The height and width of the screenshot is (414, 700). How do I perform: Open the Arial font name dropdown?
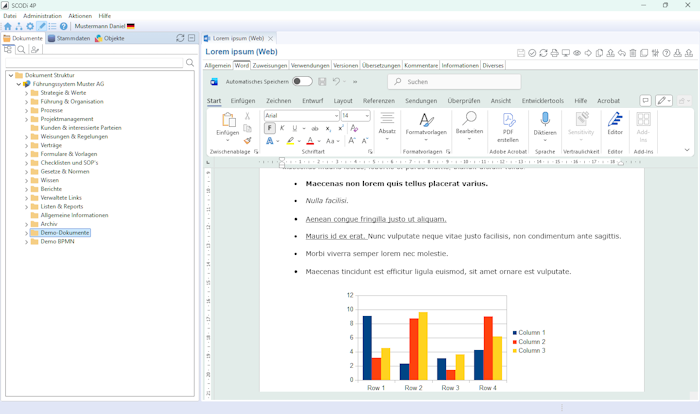(x=336, y=116)
